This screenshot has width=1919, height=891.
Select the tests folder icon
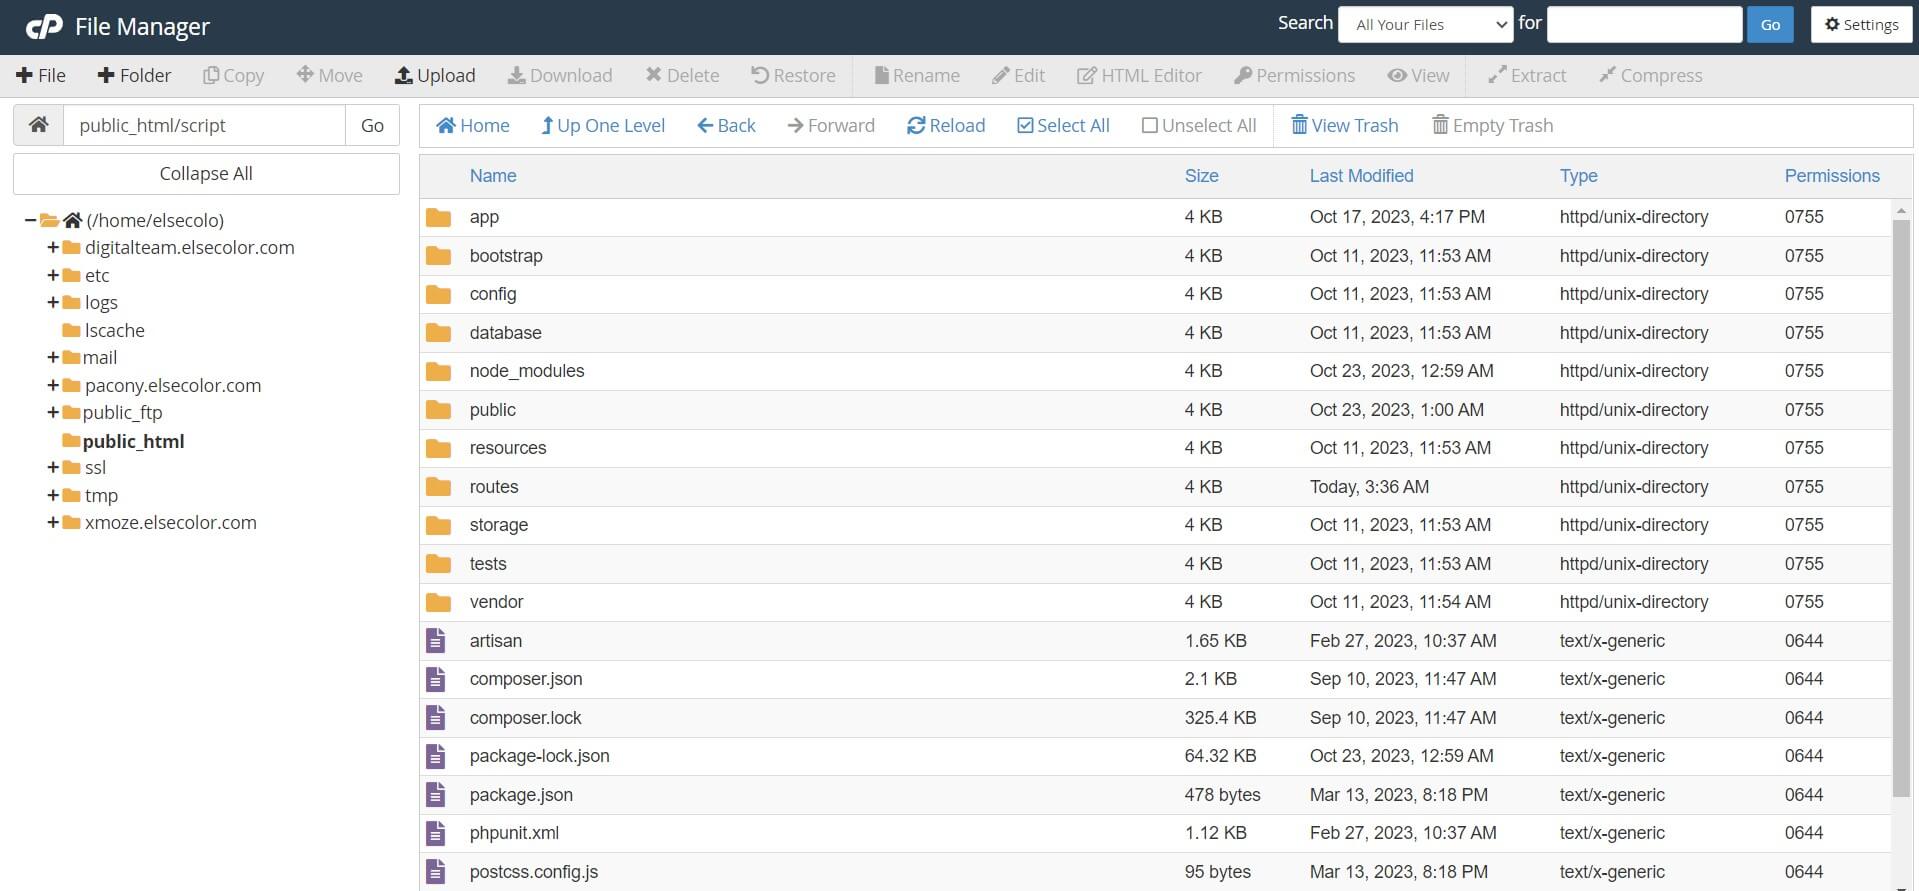point(438,564)
